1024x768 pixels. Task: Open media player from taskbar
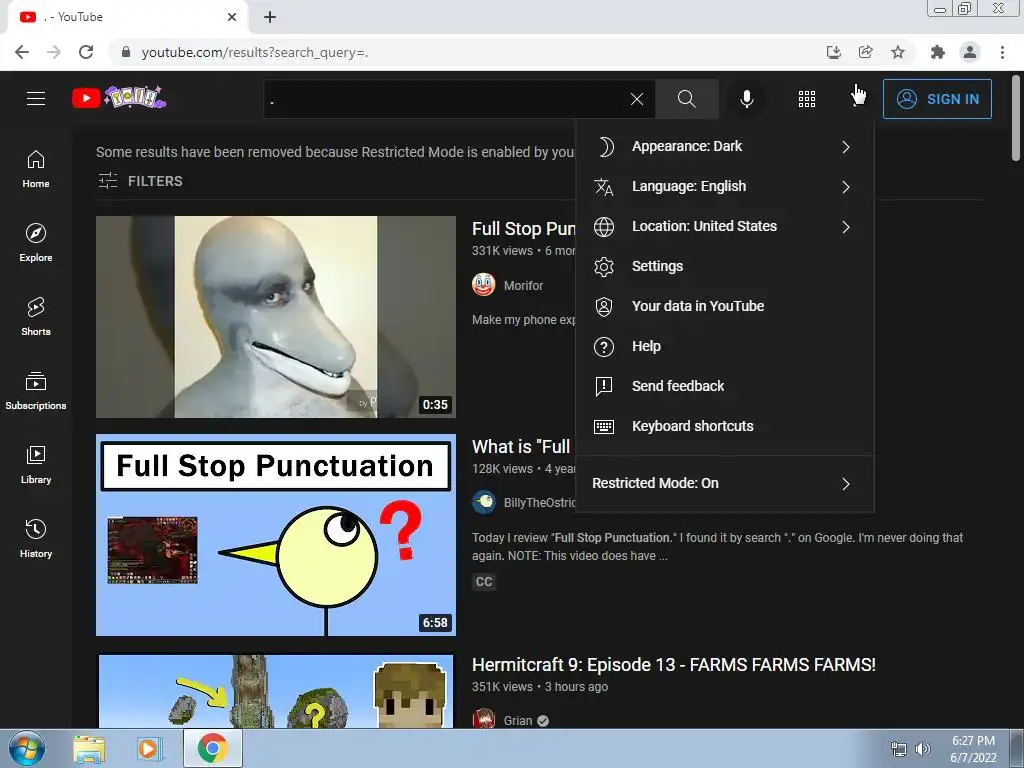point(149,748)
